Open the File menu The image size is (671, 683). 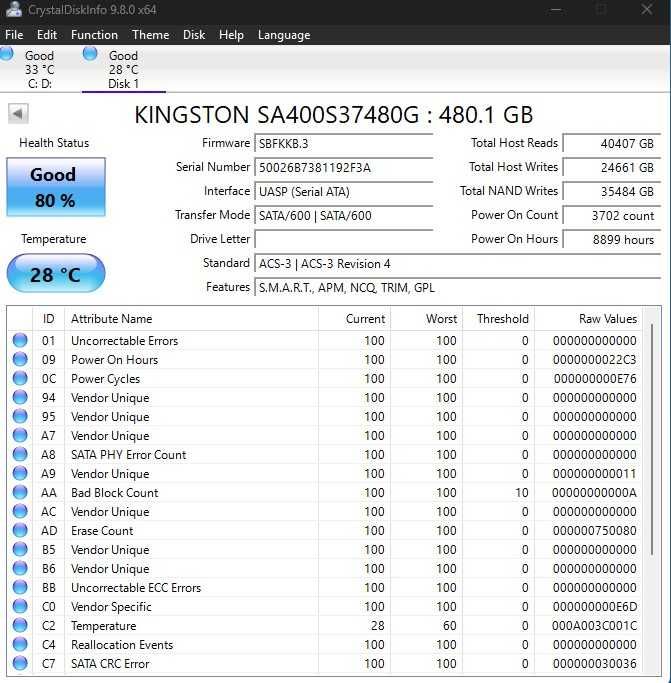tap(14, 35)
